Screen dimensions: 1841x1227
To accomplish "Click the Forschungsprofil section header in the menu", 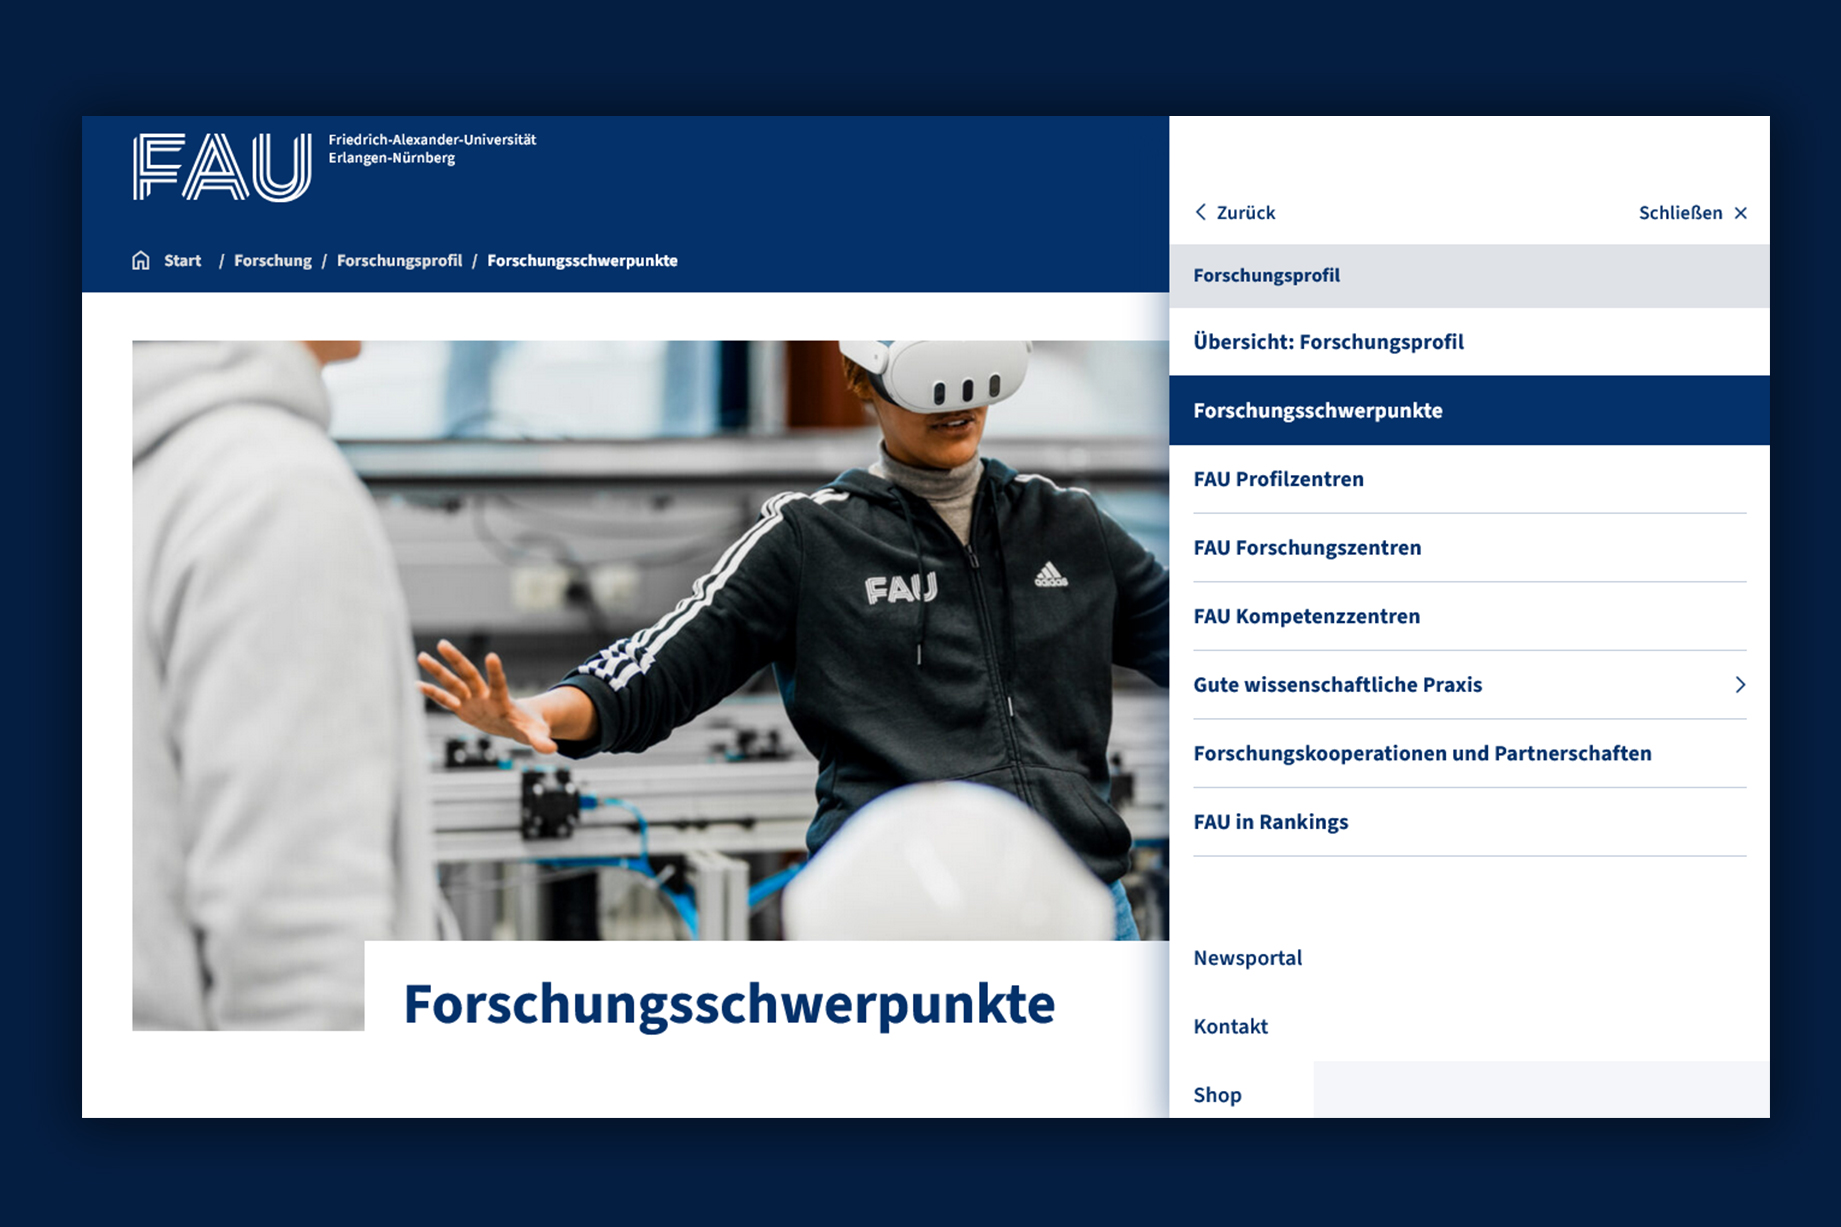I will coord(1266,276).
